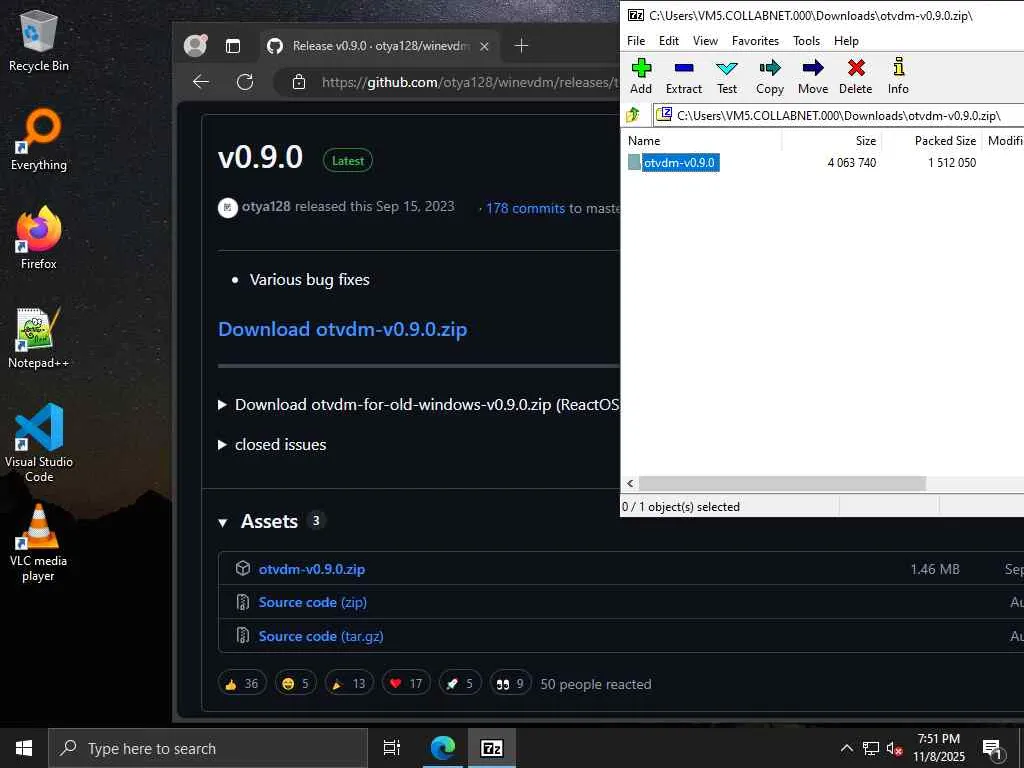Open the Everything search desktop icon
The width and height of the screenshot is (1024, 768).
(x=39, y=139)
